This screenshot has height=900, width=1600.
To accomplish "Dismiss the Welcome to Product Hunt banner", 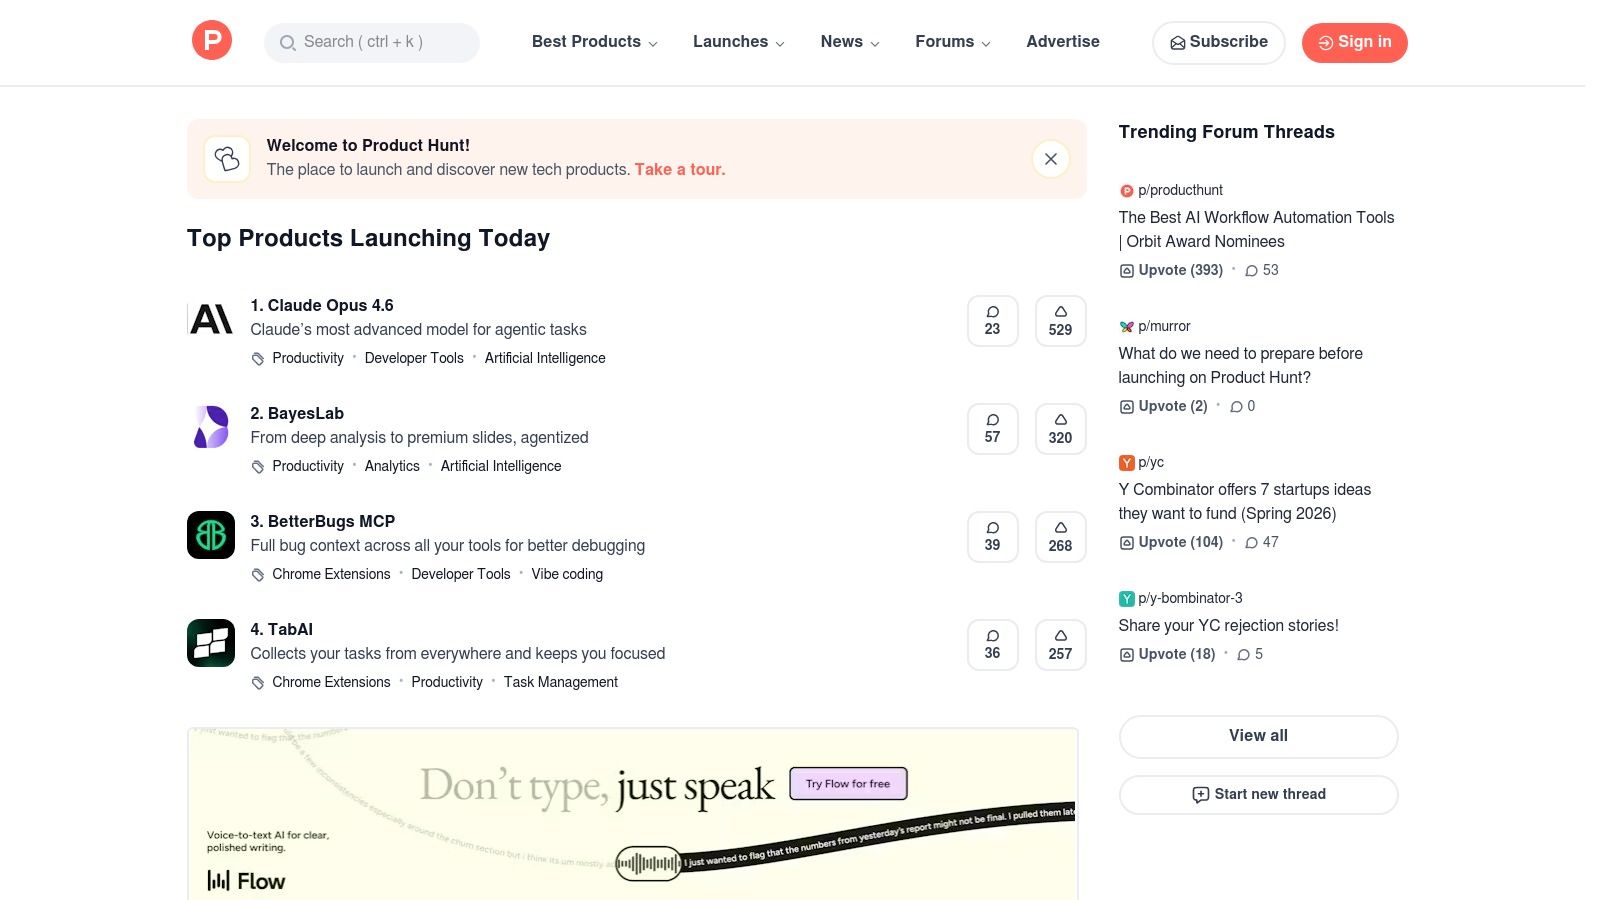I will point(1051,159).
